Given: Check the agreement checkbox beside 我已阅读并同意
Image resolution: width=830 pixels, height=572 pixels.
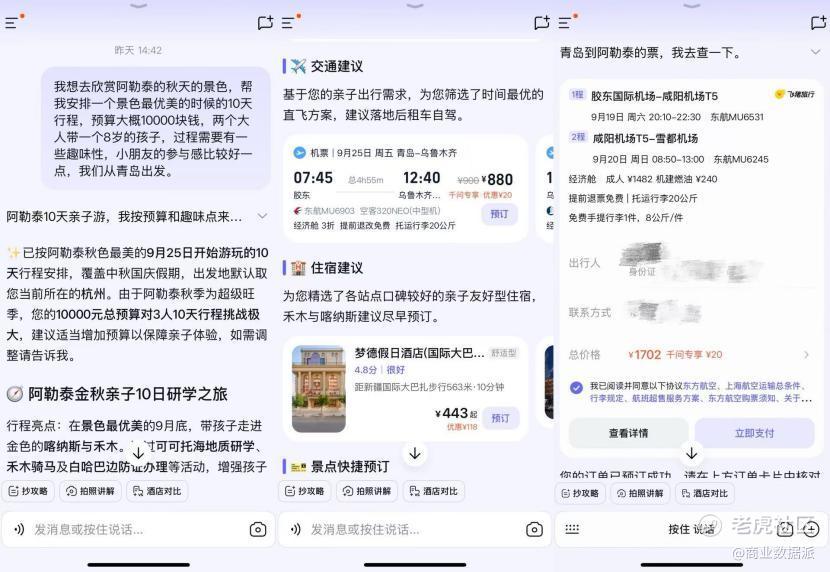Looking at the screenshot, I should (576, 387).
